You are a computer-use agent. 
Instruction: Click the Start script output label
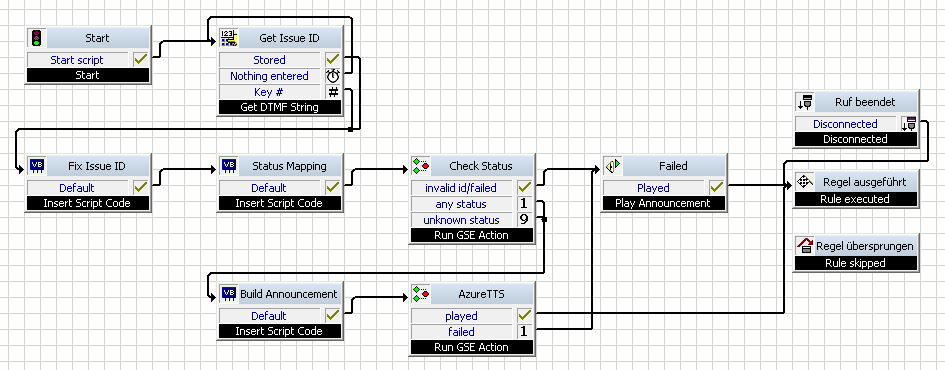click(77, 60)
